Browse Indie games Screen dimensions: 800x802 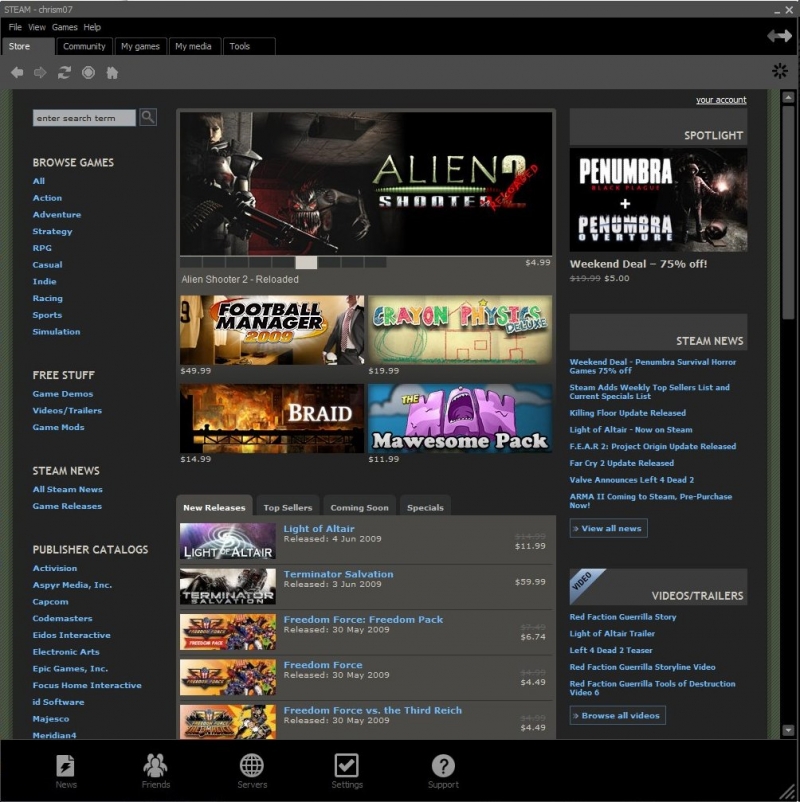(x=45, y=281)
